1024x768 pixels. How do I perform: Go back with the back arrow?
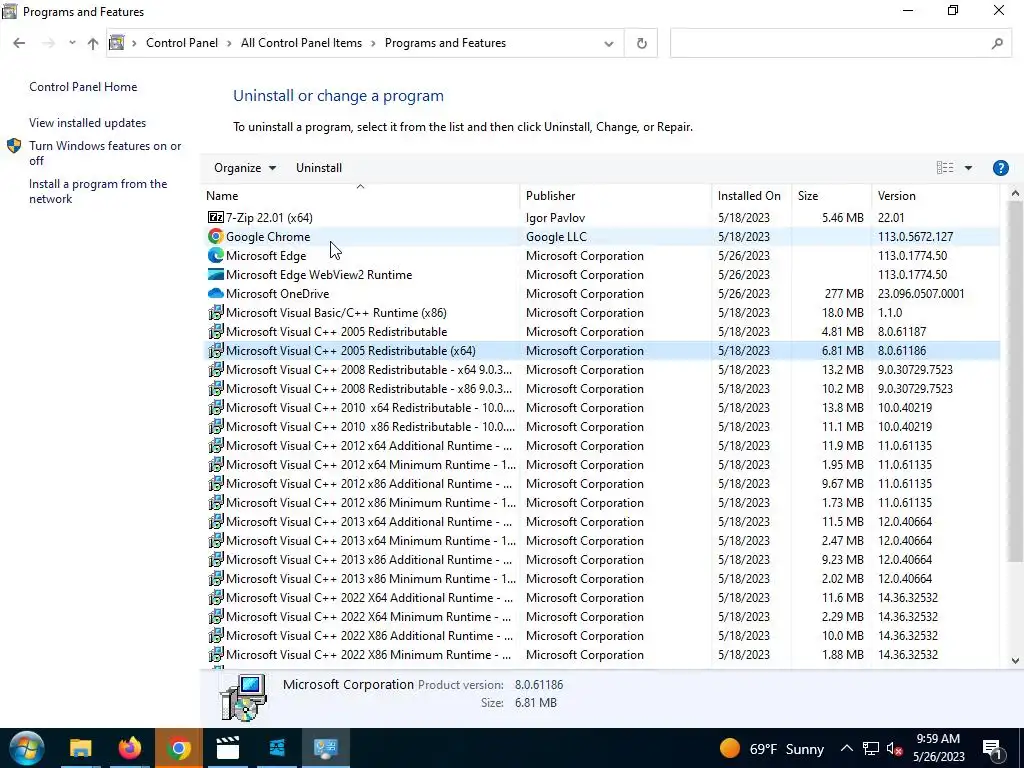click(19, 43)
